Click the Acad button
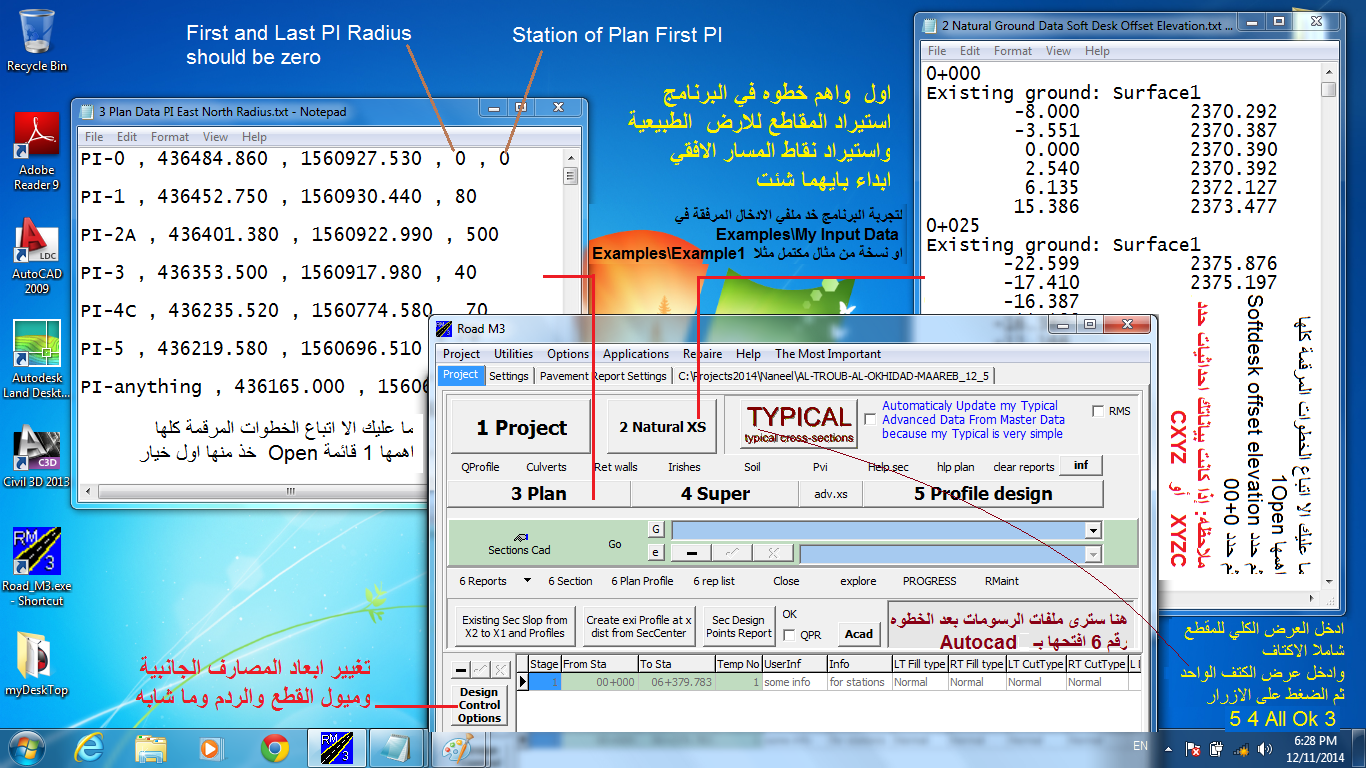 coord(859,633)
